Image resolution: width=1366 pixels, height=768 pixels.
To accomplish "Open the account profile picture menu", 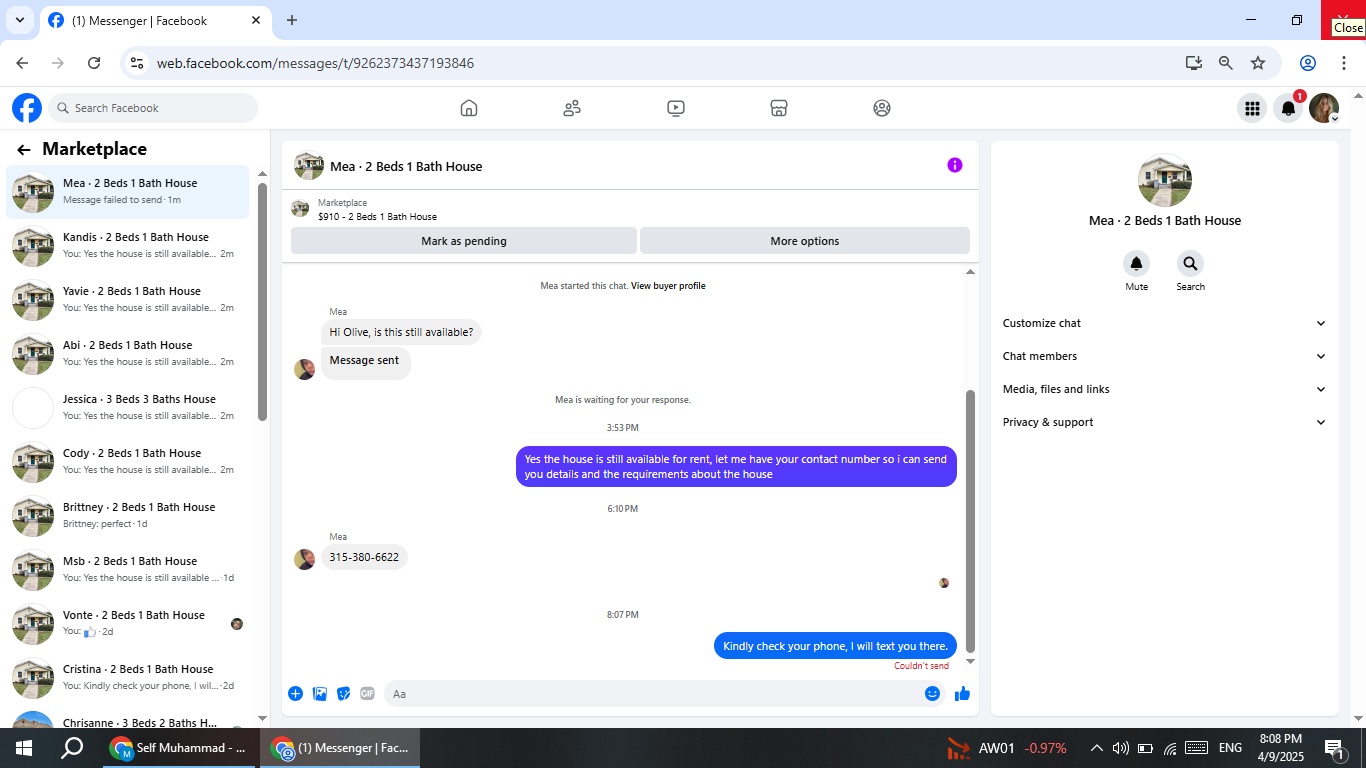I will click(x=1324, y=108).
